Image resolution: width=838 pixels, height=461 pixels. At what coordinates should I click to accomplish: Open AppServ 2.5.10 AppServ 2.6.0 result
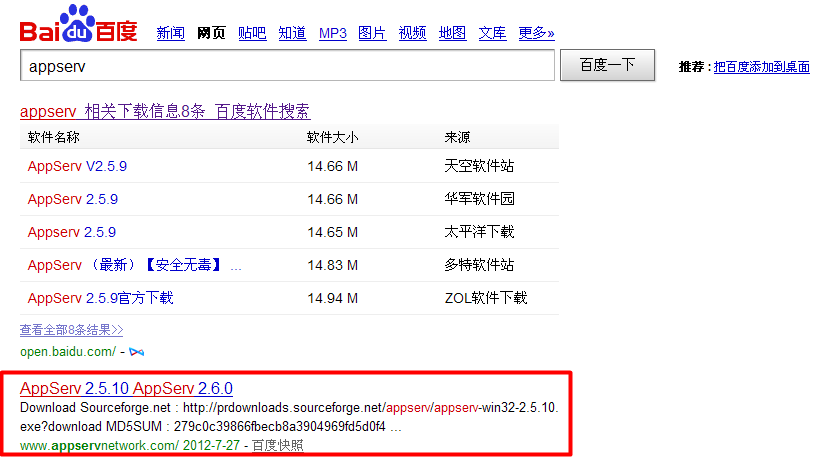(126, 388)
